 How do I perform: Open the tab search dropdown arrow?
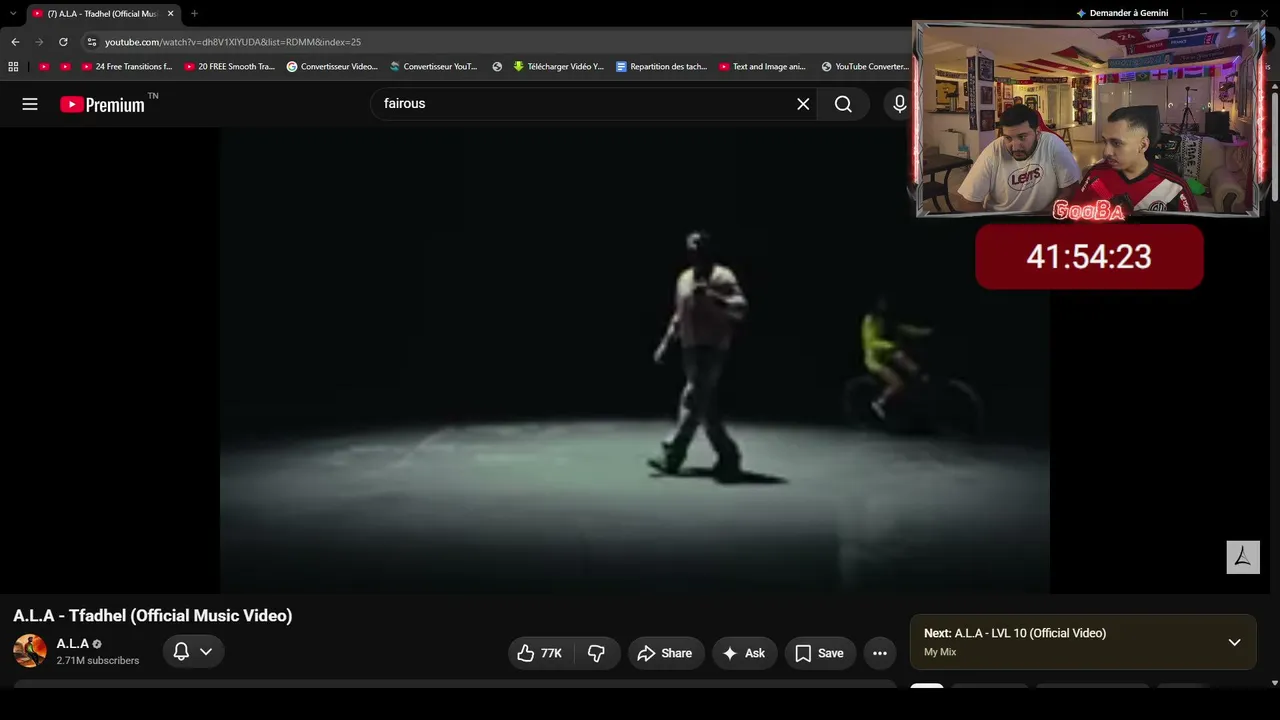[12, 14]
